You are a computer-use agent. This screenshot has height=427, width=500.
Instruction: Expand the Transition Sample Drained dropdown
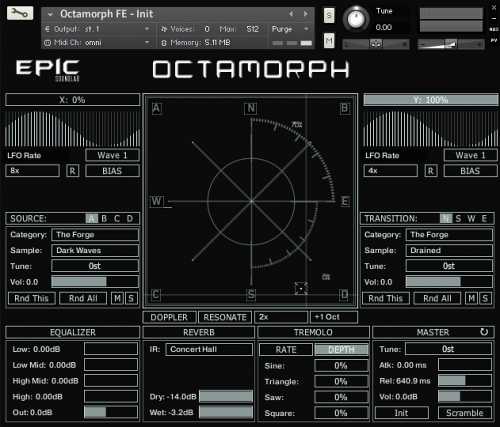click(449, 250)
